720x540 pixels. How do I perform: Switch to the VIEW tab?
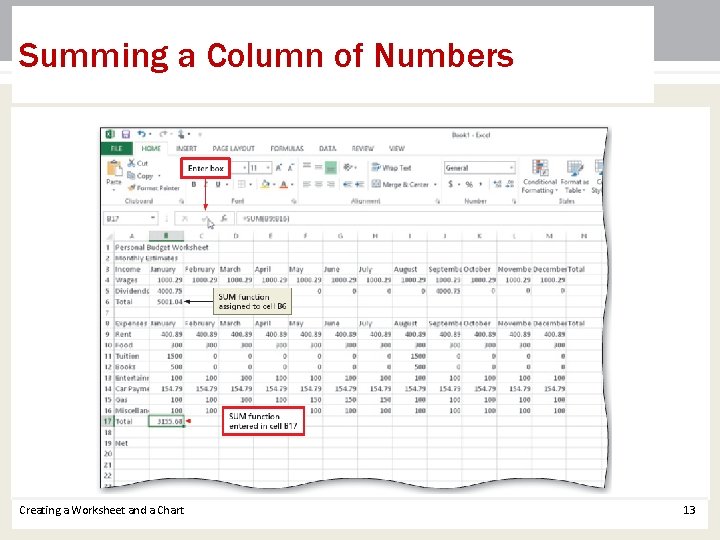click(x=397, y=148)
